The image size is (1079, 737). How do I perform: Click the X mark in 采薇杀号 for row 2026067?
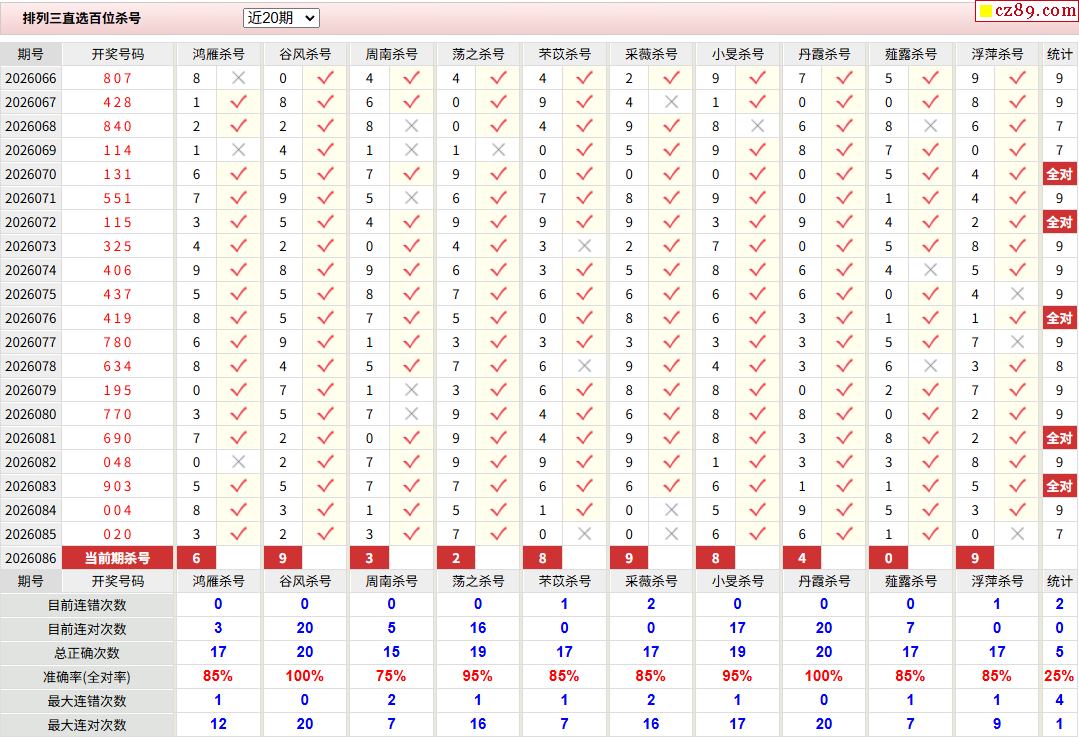[672, 103]
